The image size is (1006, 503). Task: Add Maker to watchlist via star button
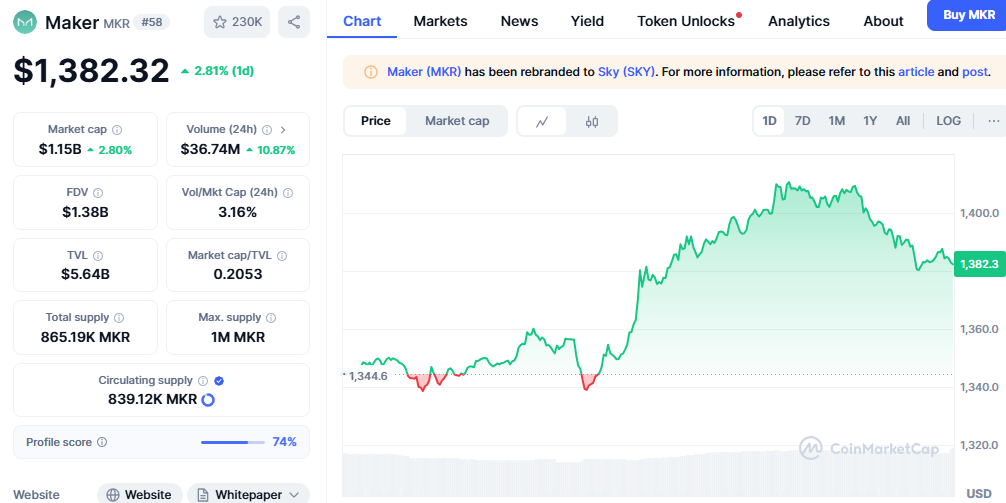coord(237,21)
